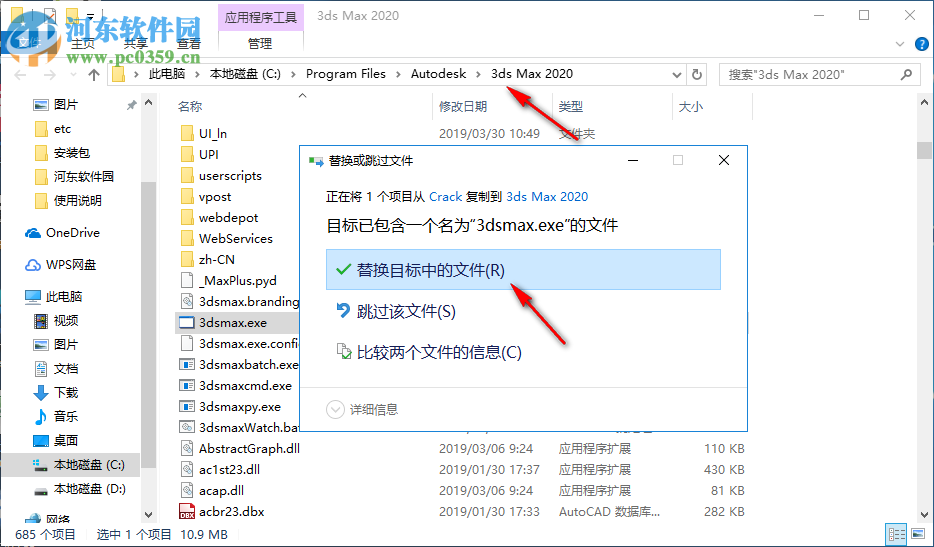Open 河东软件园 quick access folder

pos(74,176)
